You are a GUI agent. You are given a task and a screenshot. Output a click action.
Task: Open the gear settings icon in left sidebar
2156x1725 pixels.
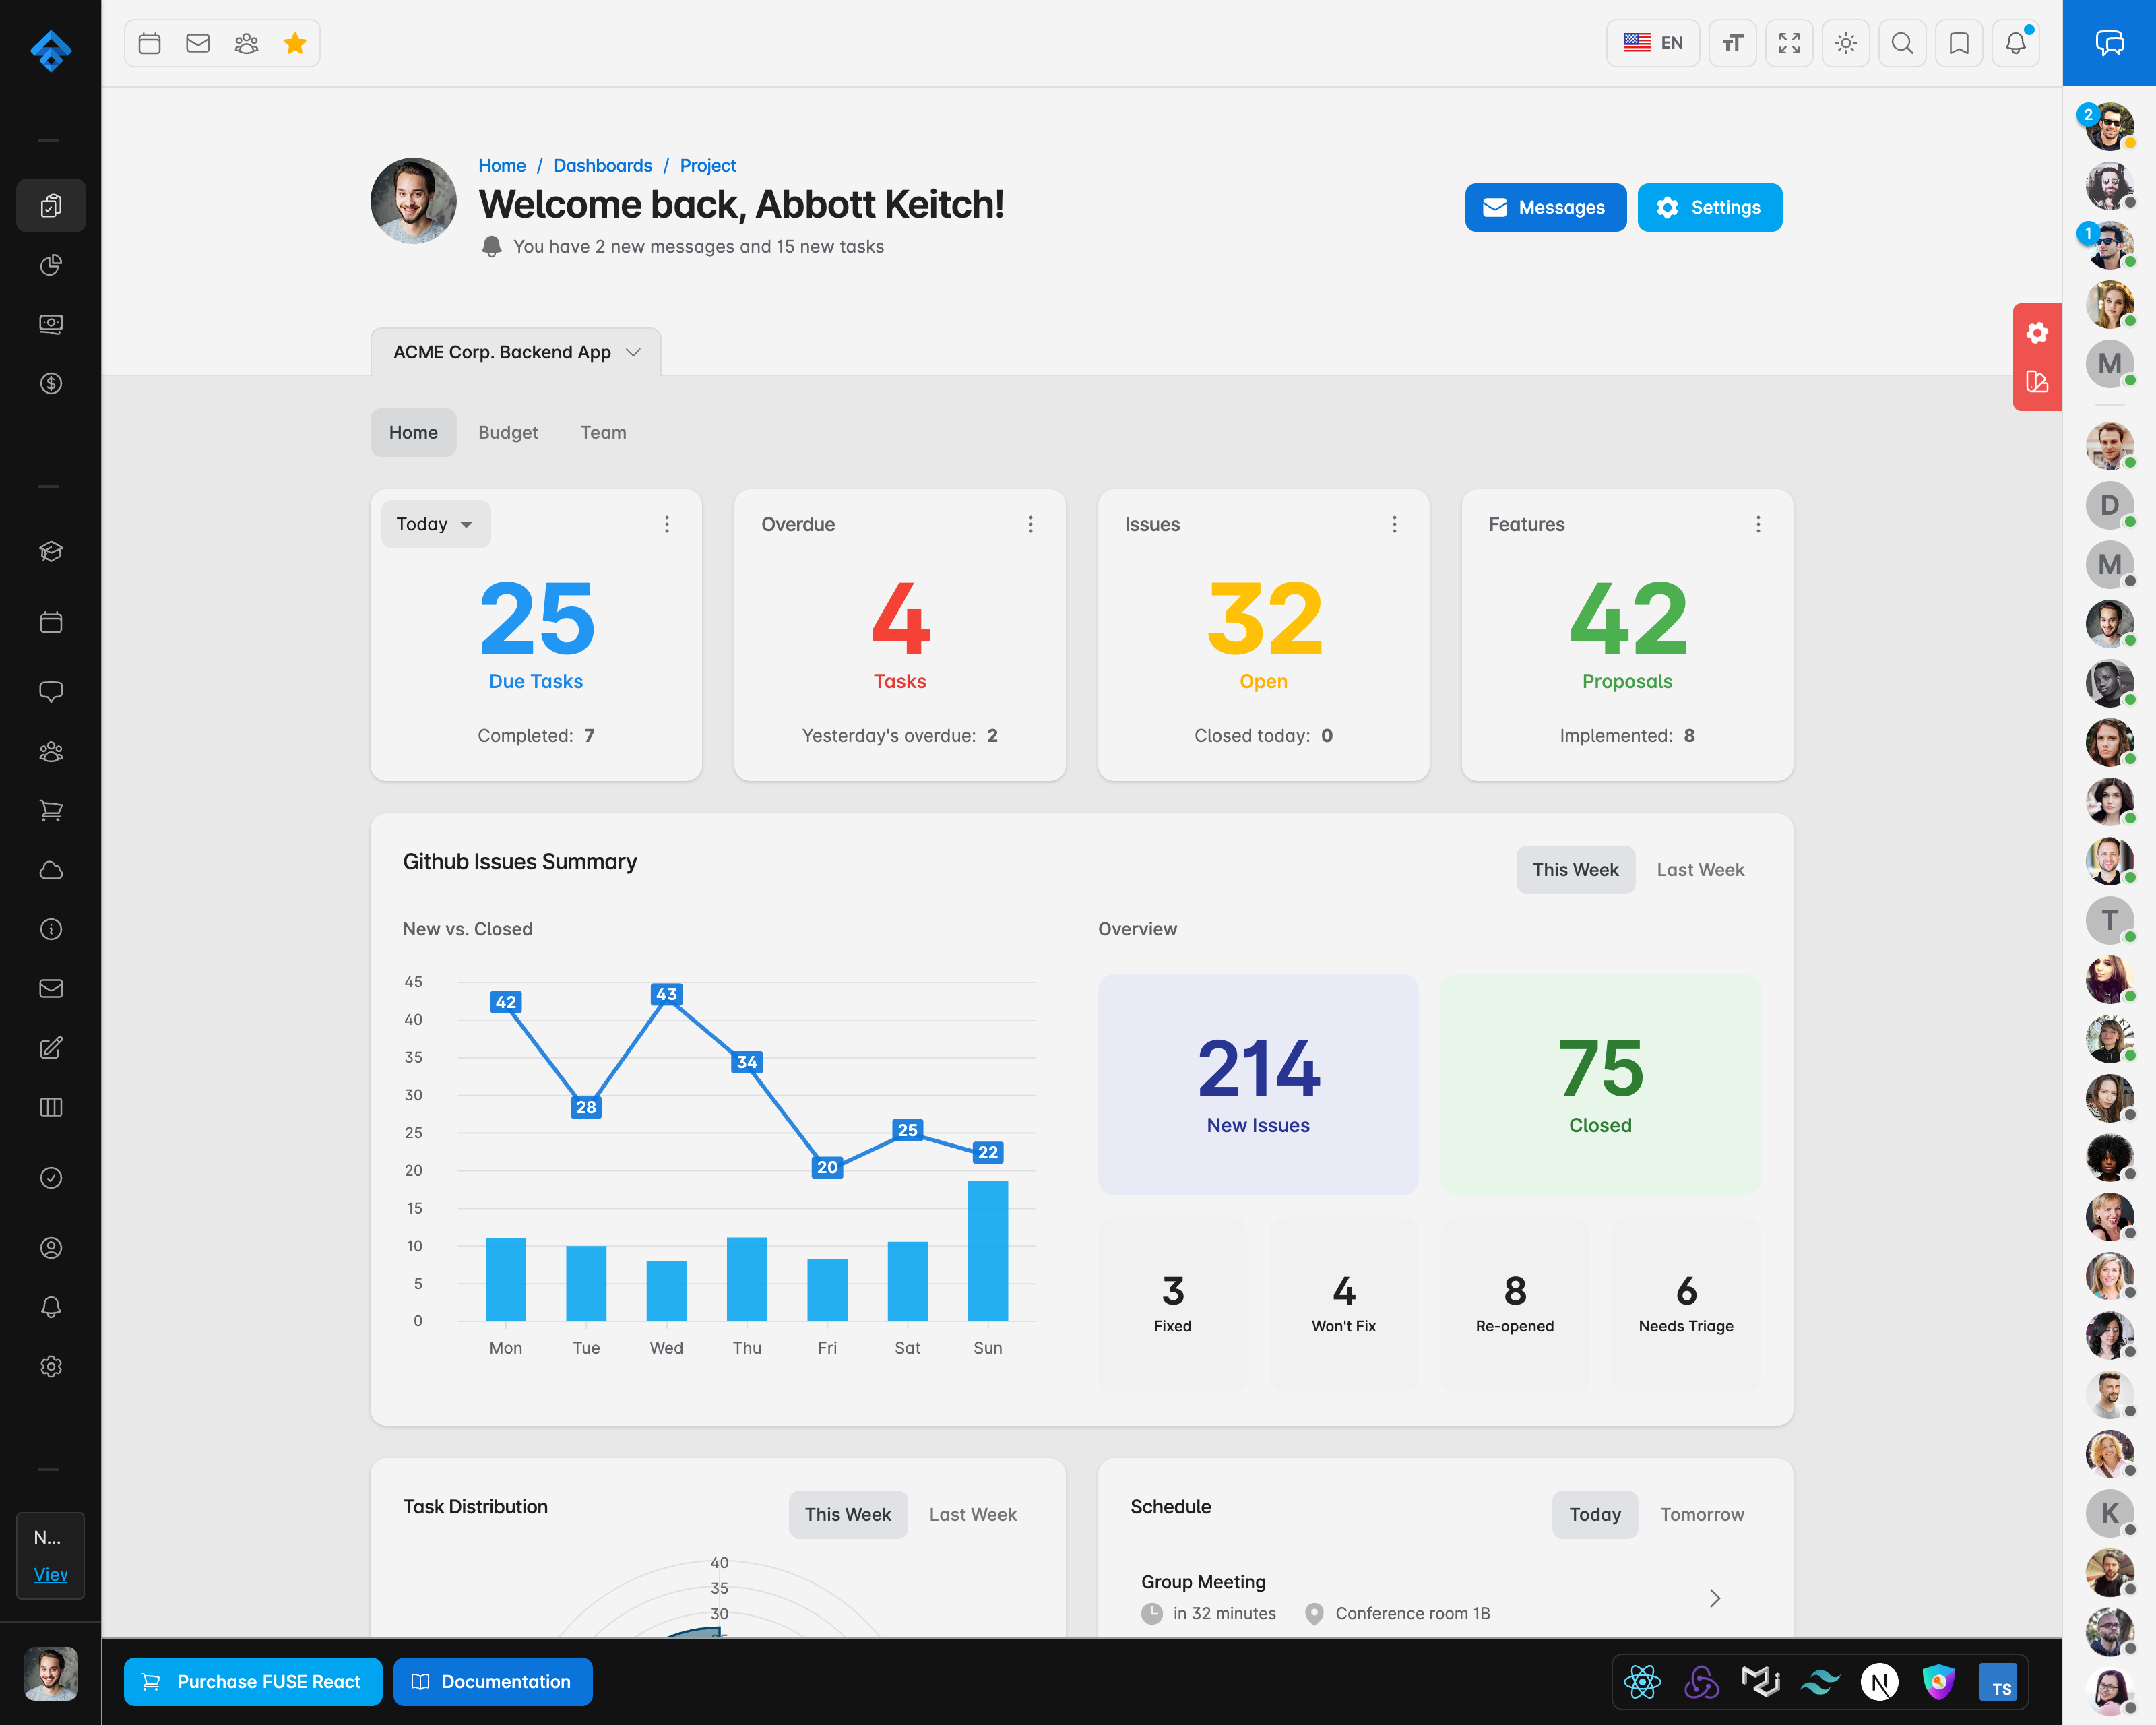tap(51, 1366)
